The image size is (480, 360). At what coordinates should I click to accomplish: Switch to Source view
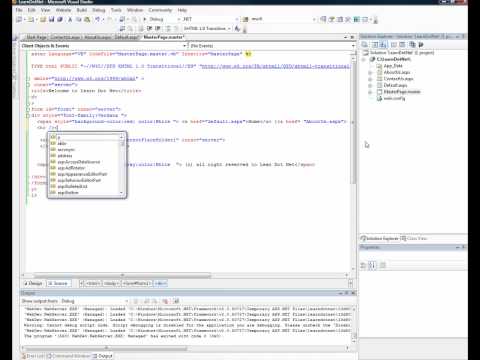pos(58,283)
